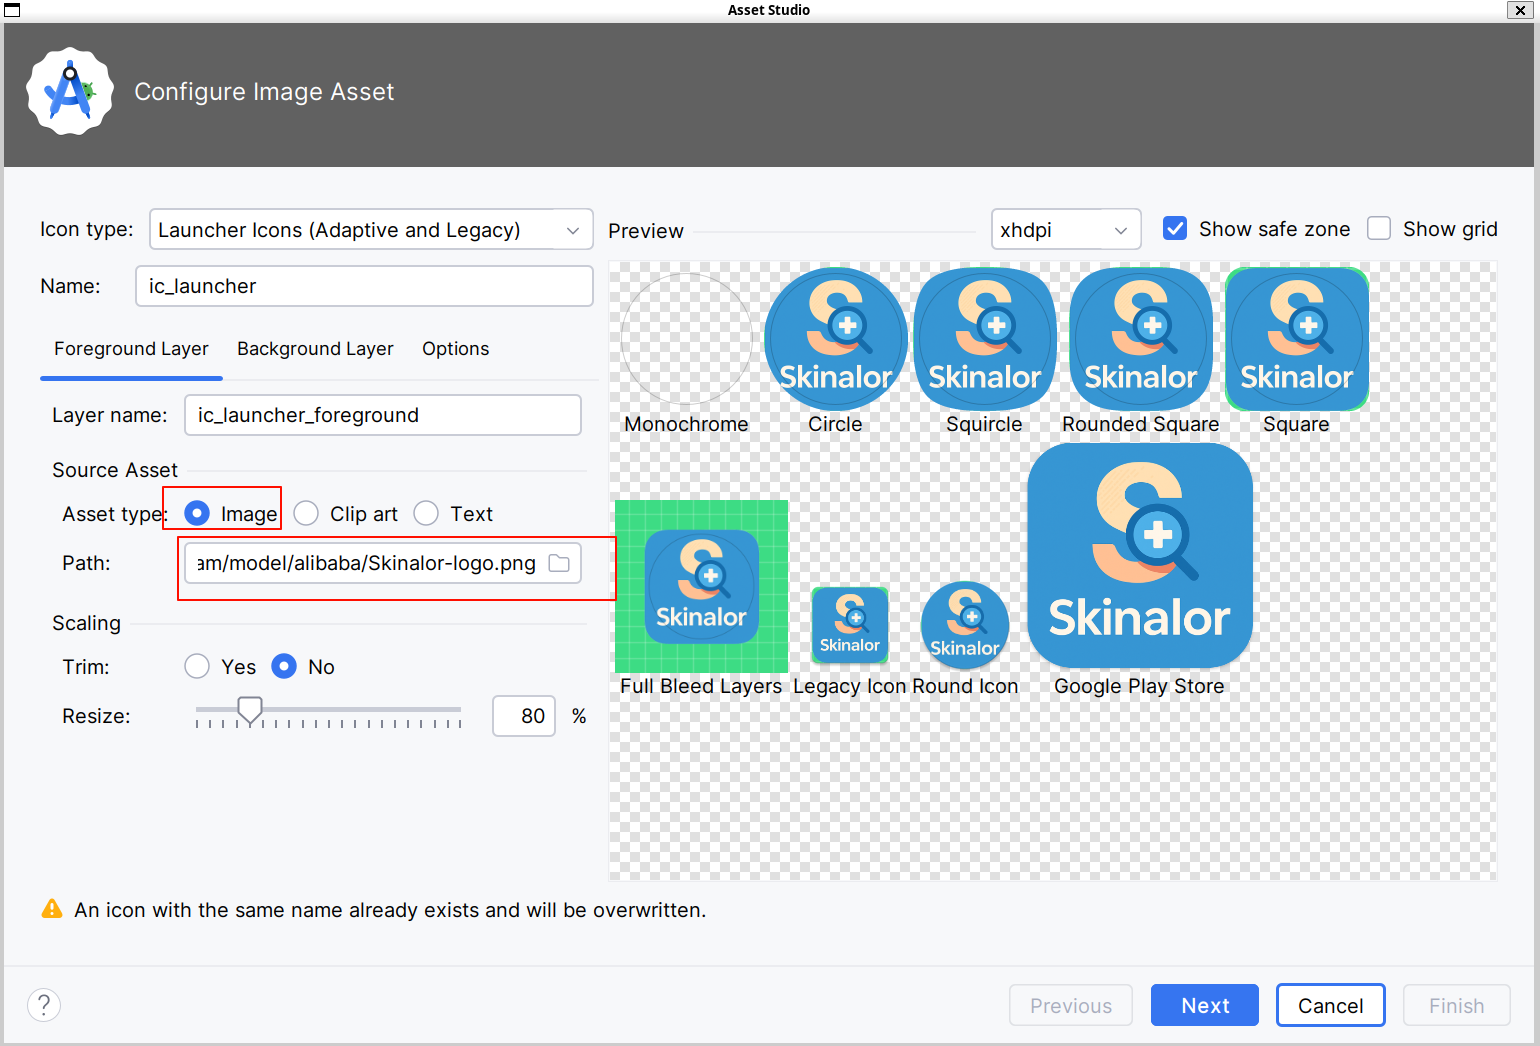The height and width of the screenshot is (1046, 1540).
Task: Toggle Show safe zone checkbox
Action: [1175, 228]
